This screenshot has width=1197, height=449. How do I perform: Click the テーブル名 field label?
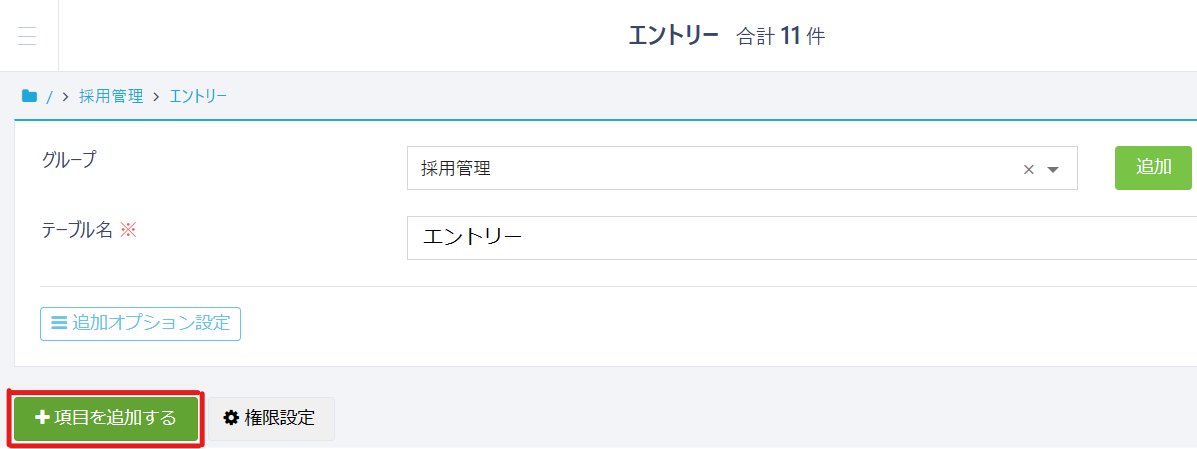[x=78, y=229]
